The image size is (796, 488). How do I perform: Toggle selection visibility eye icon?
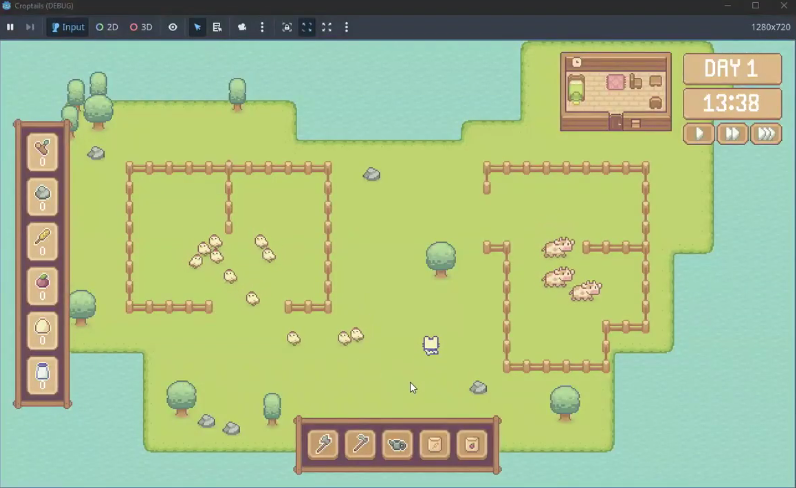[x=173, y=27]
